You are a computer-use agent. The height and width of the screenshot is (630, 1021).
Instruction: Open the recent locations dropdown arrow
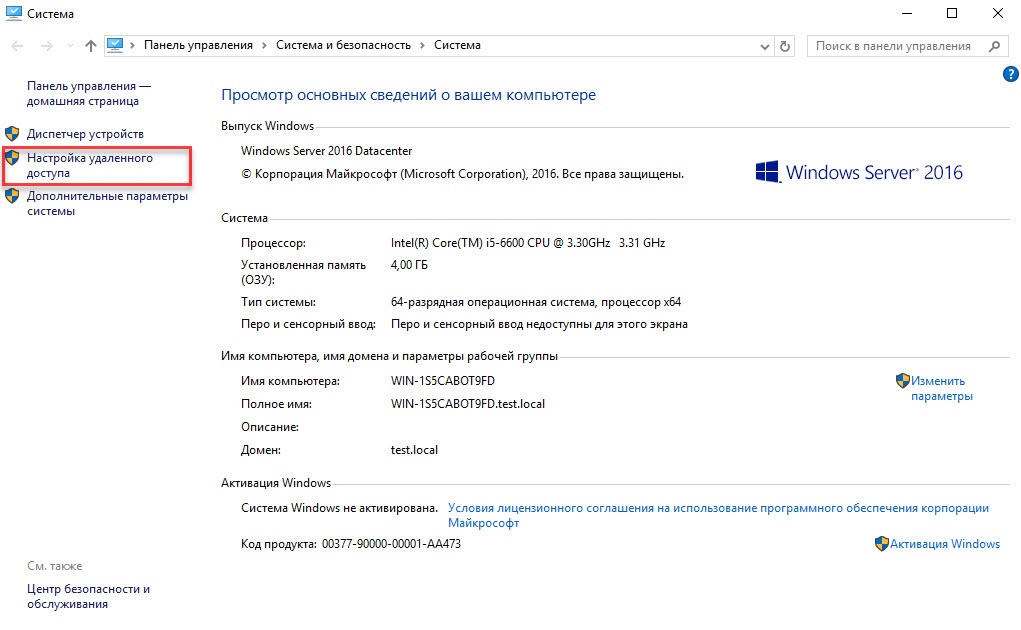70,46
